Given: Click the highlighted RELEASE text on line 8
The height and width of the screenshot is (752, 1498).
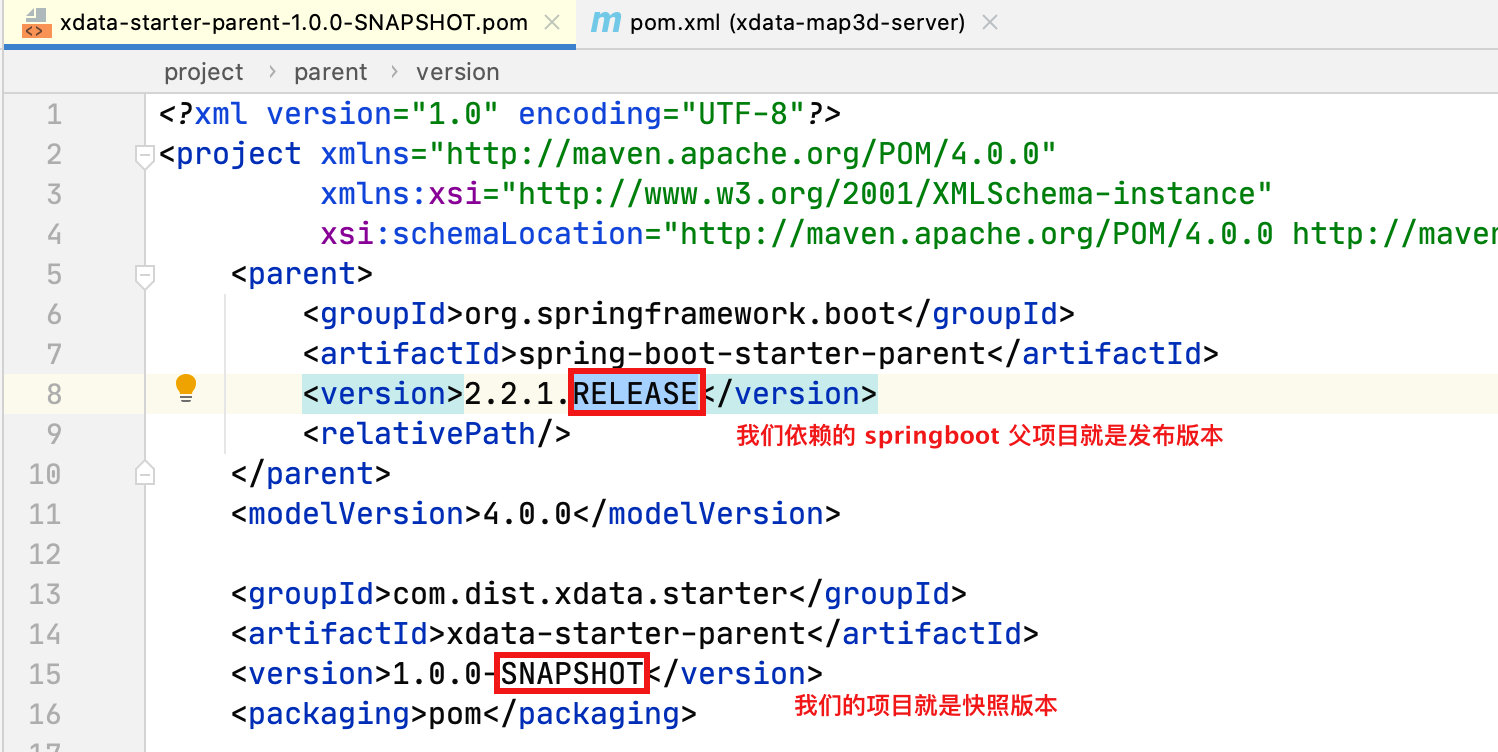Looking at the screenshot, I should [x=636, y=394].
